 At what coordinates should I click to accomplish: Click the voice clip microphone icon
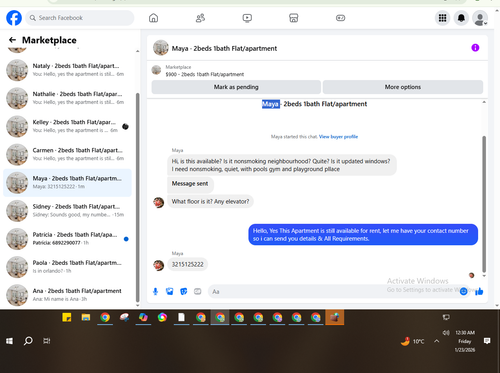155,292
